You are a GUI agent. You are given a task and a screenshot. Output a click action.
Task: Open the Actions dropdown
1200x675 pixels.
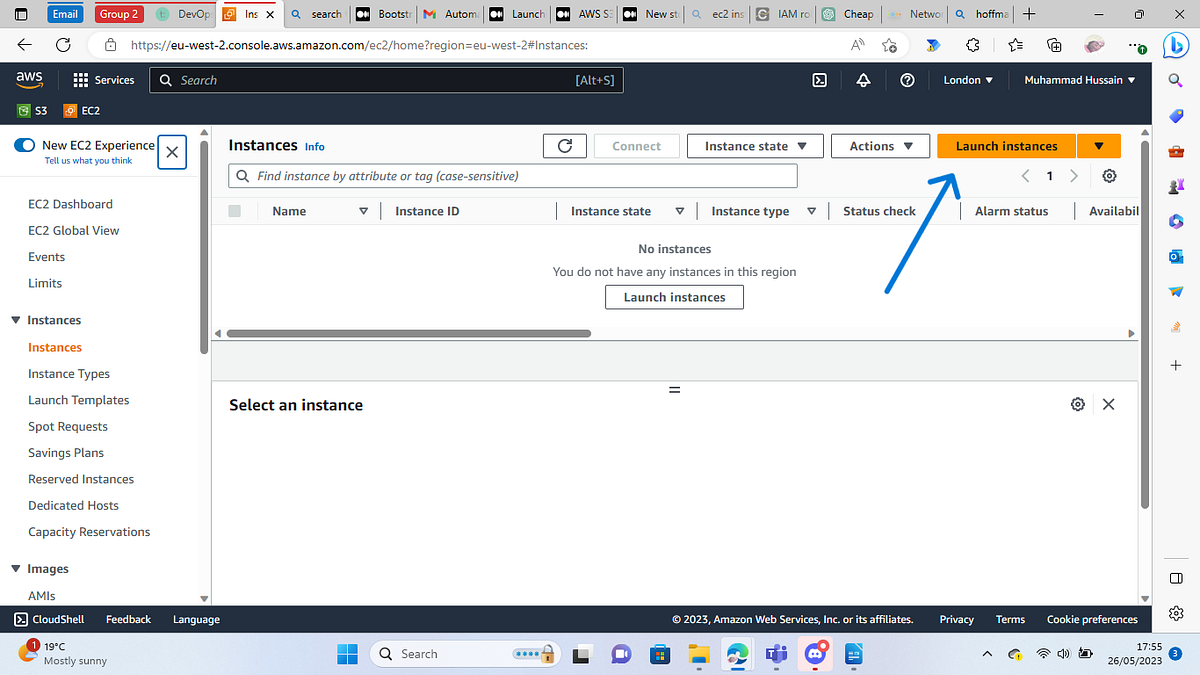[881, 146]
